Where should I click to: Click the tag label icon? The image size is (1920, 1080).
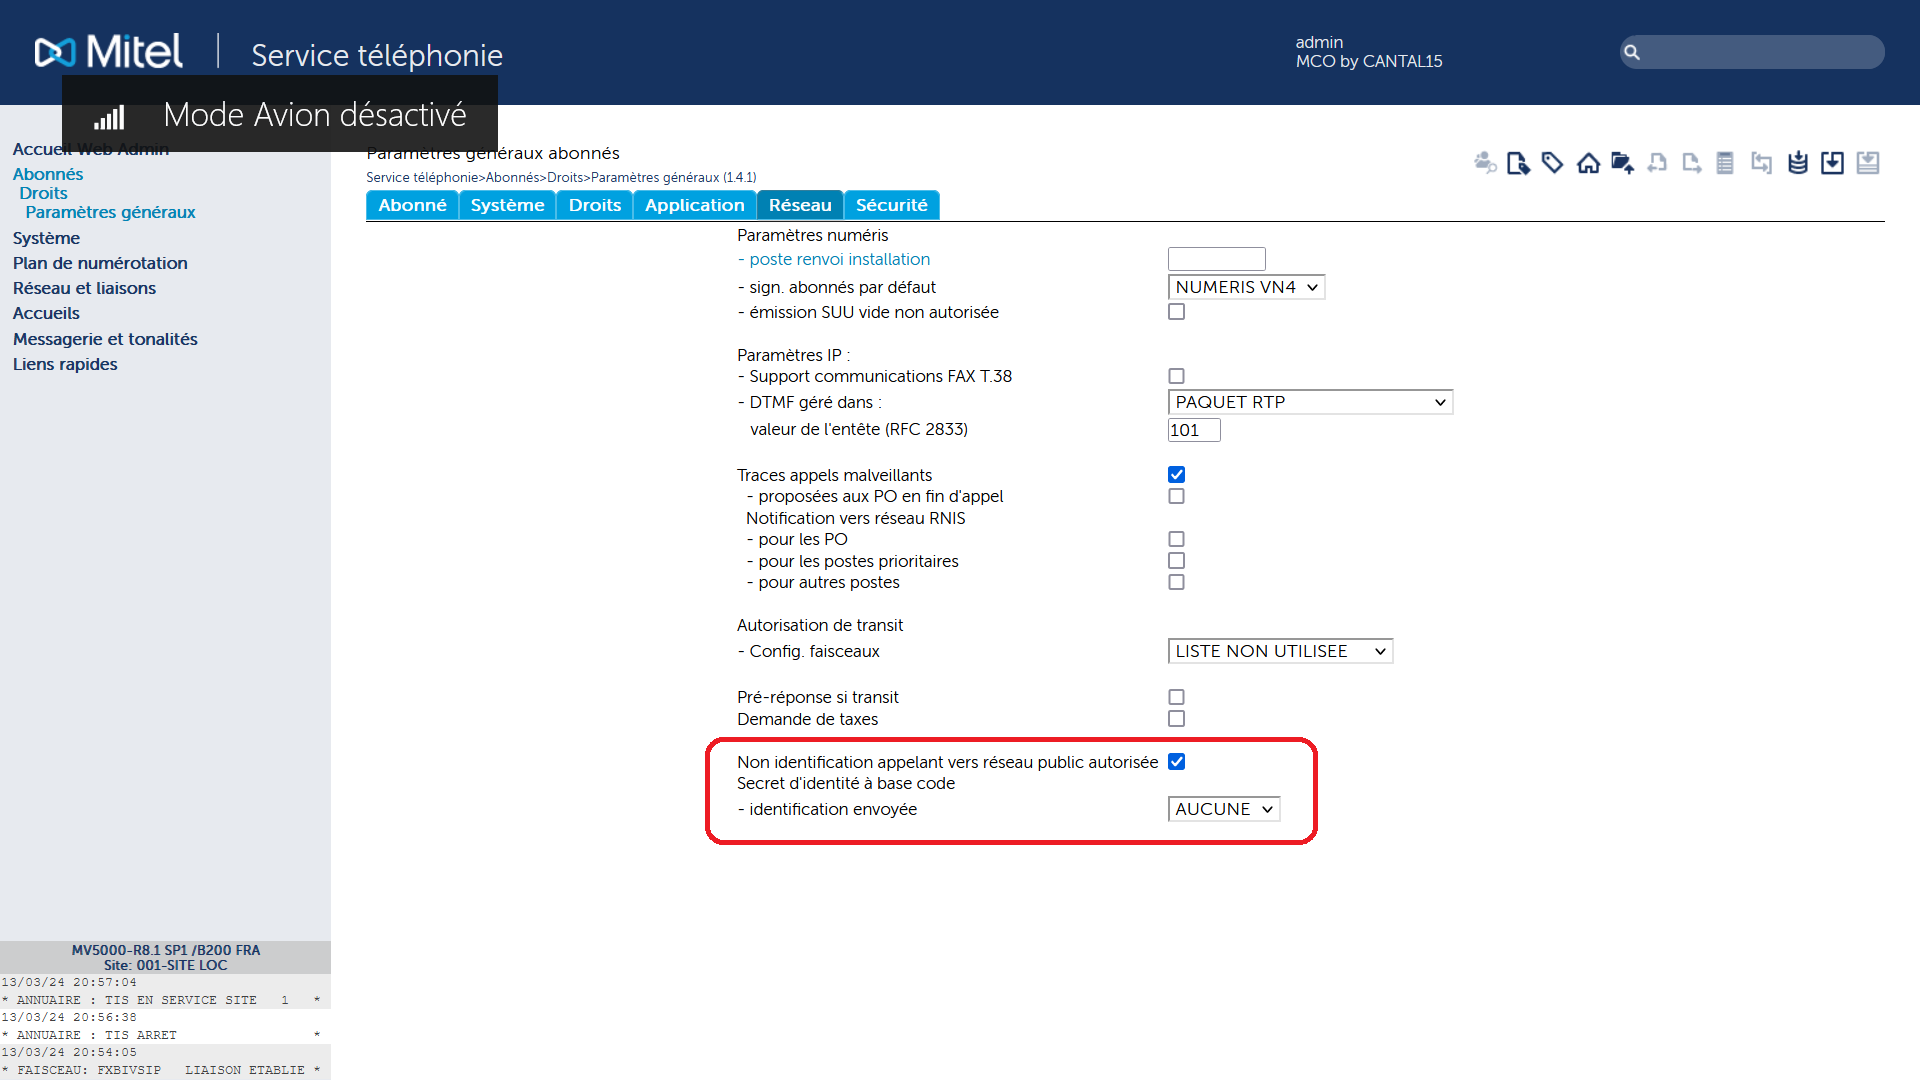1553,162
